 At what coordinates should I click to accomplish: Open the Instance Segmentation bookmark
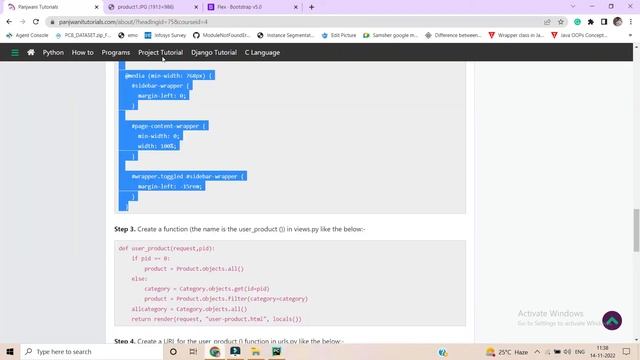286,36
